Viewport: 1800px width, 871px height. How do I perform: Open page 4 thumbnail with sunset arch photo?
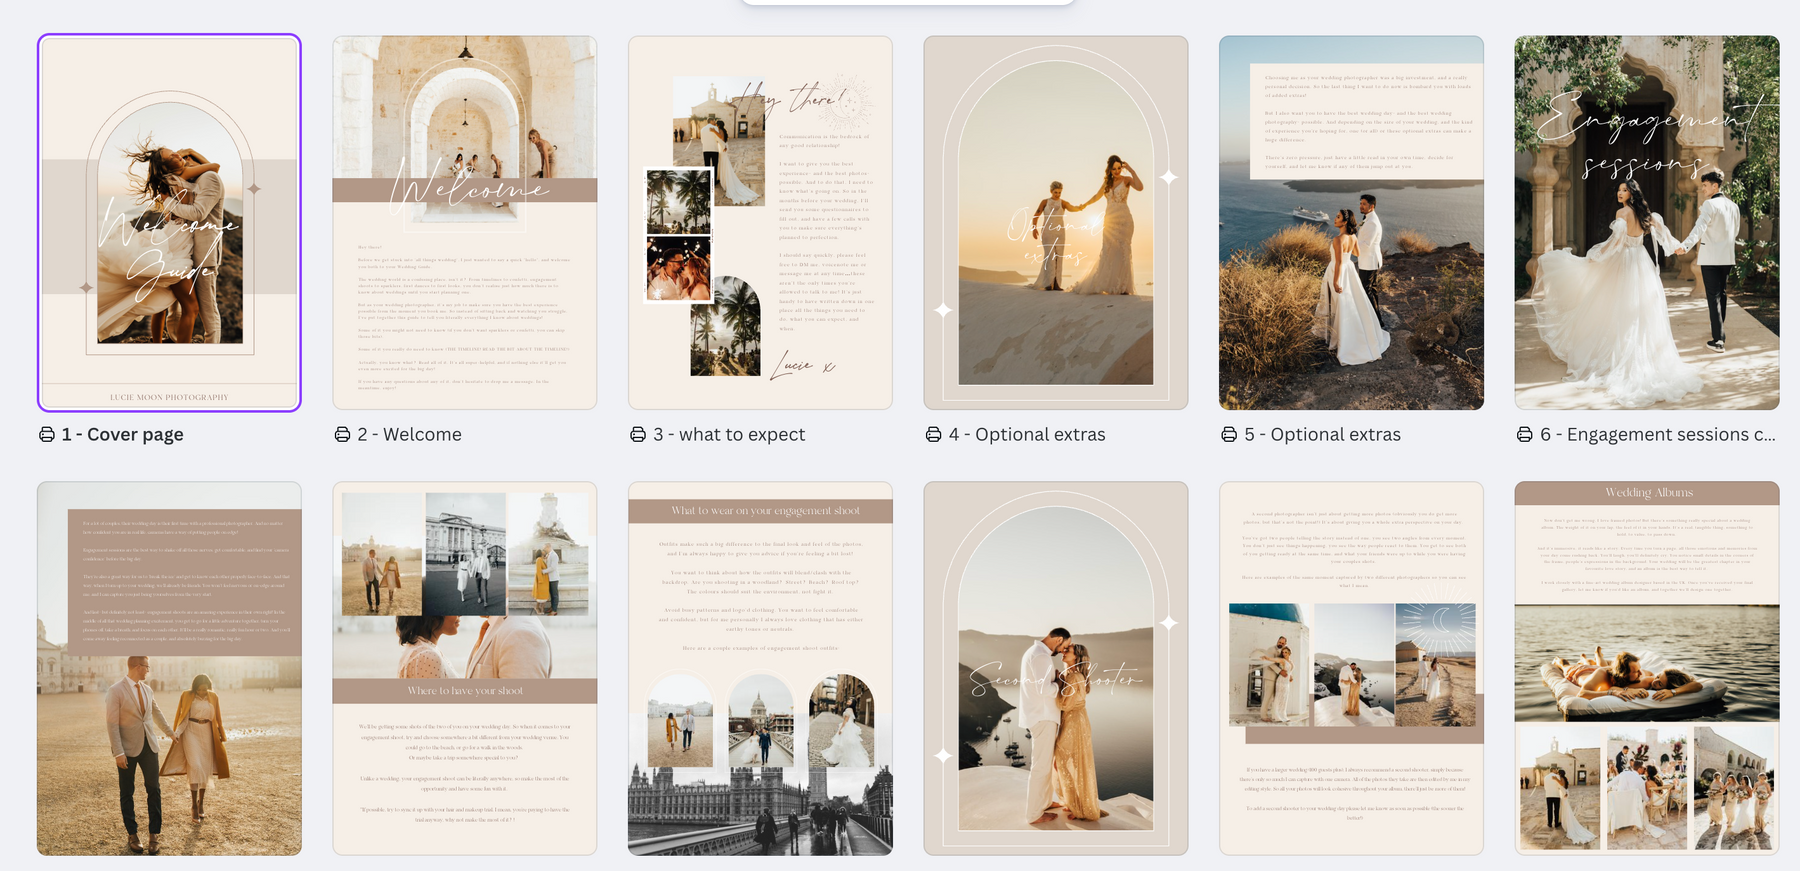[1055, 223]
